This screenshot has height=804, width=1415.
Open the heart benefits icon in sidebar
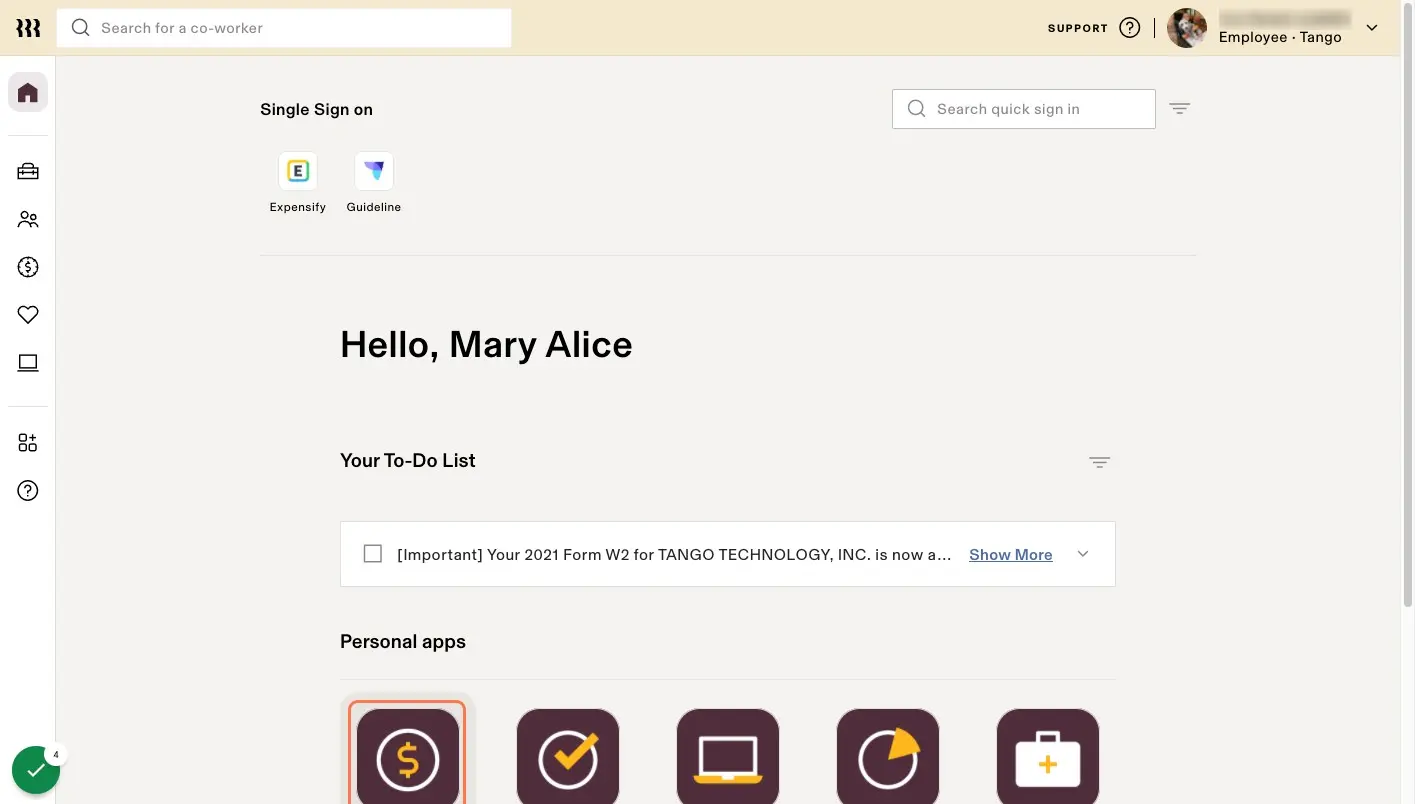pyautogui.click(x=28, y=315)
